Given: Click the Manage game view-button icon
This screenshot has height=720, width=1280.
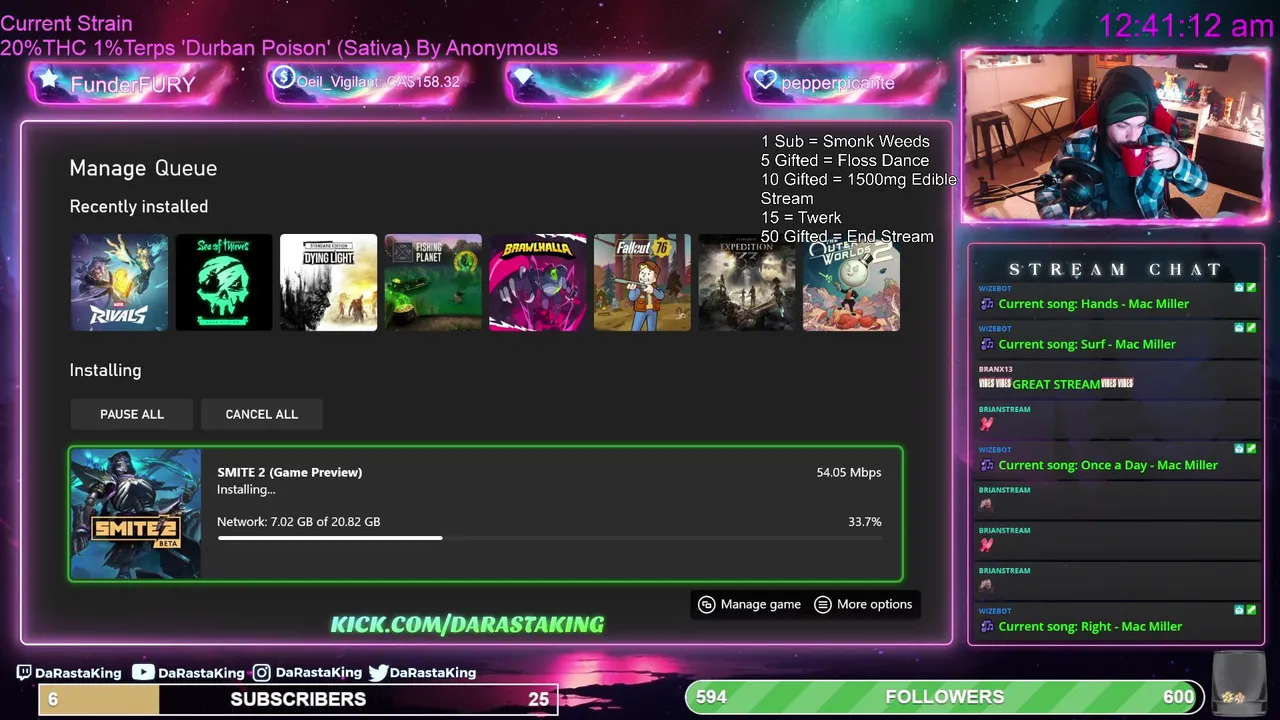Looking at the screenshot, I should click(x=707, y=604).
